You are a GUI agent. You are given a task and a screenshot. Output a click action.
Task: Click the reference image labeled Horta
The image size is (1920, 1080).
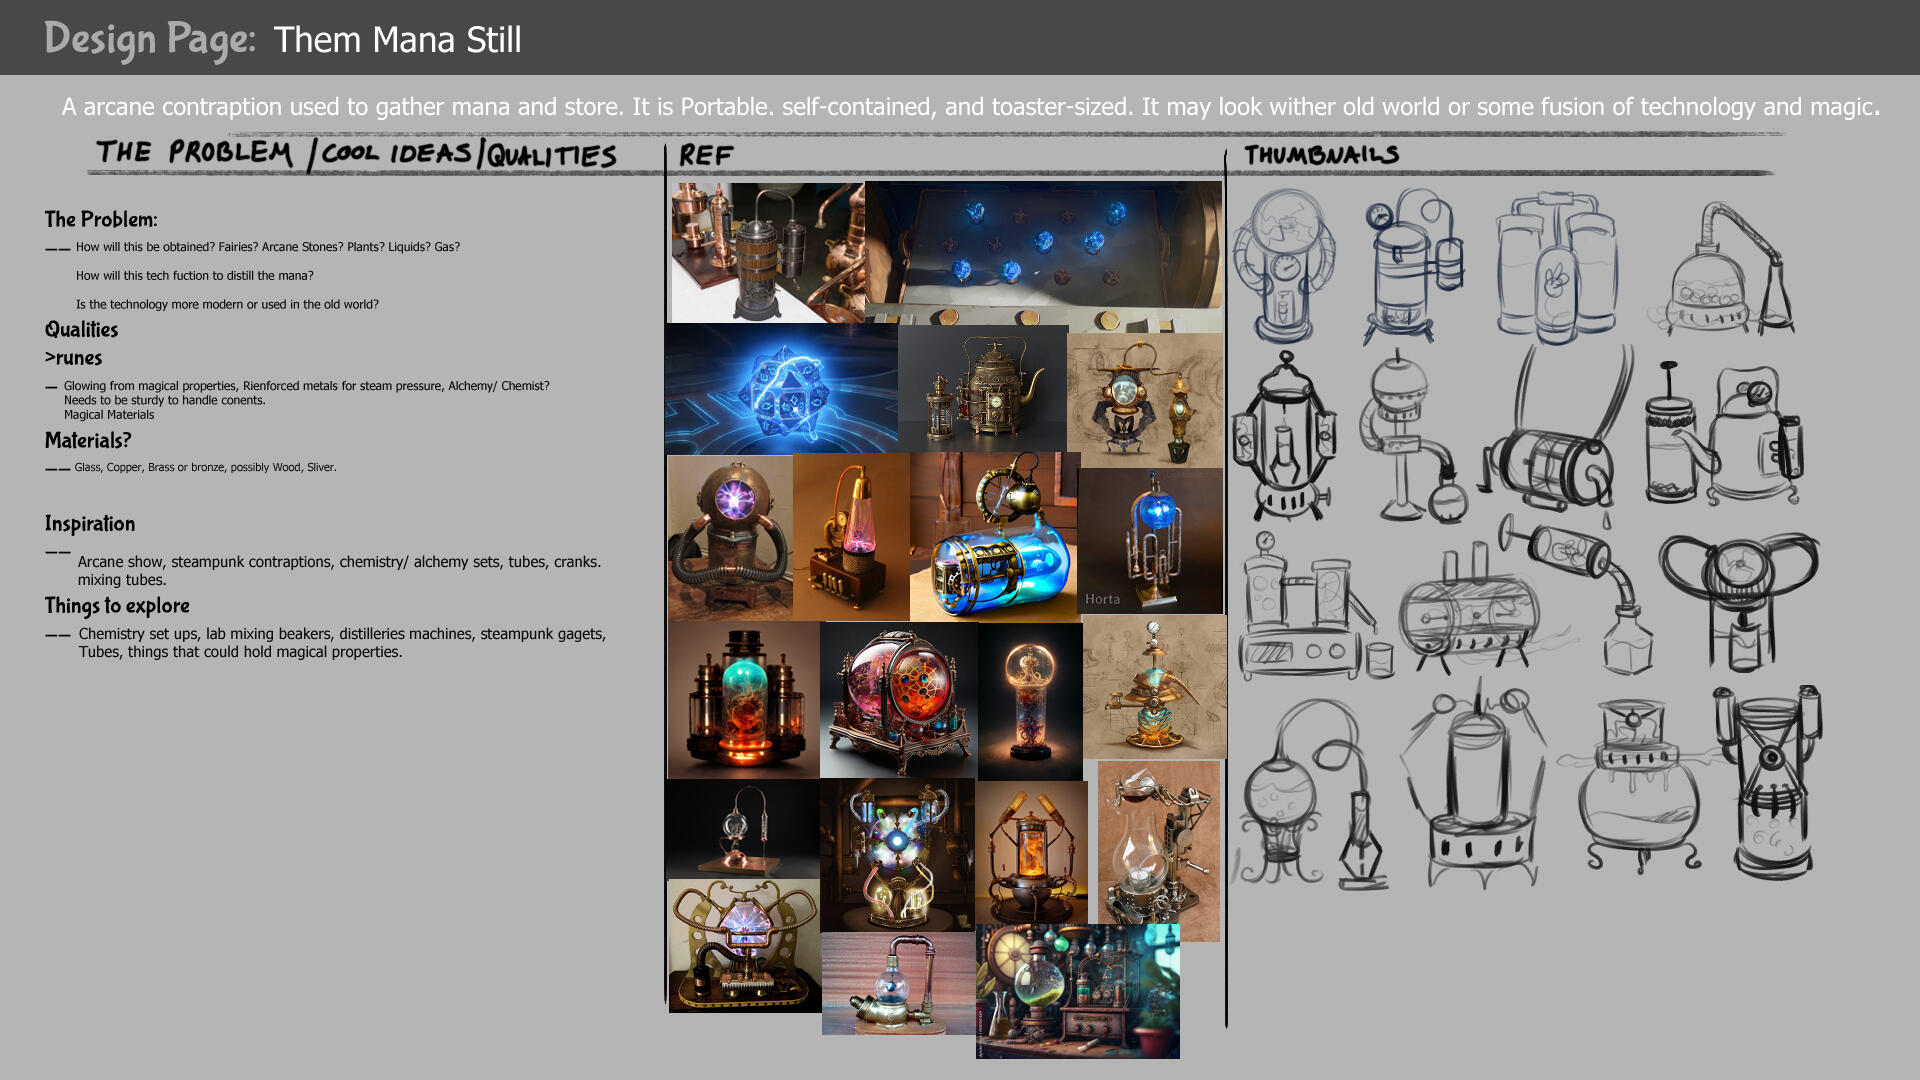pos(1150,541)
